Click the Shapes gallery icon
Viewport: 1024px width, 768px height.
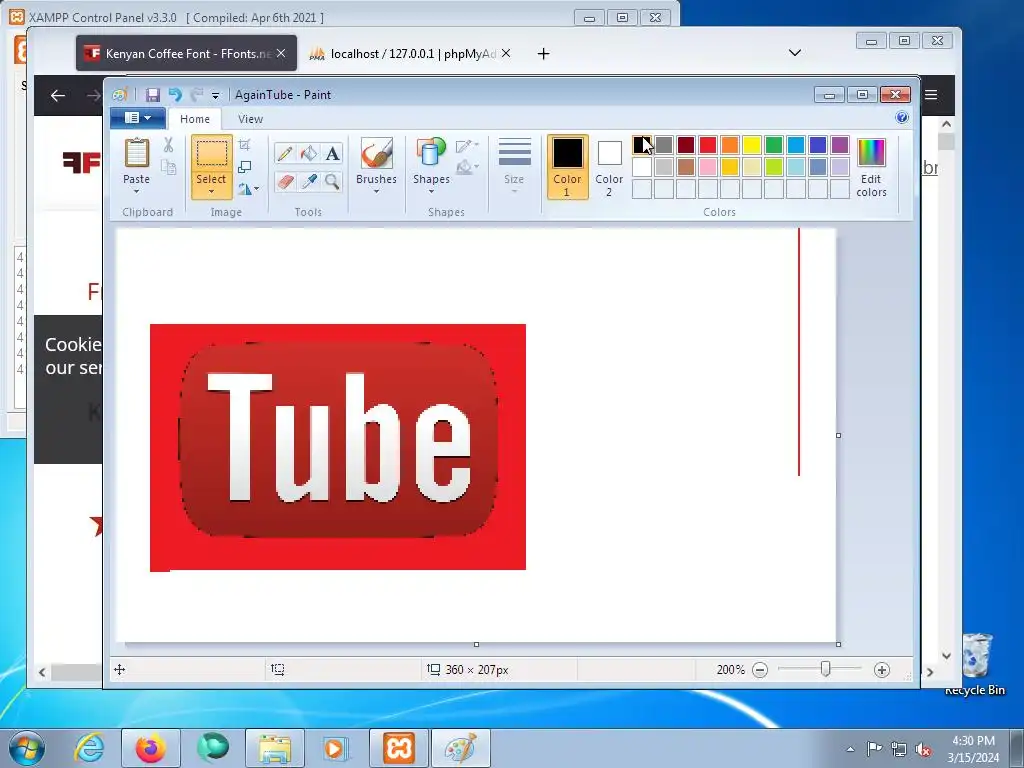point(431,153)
